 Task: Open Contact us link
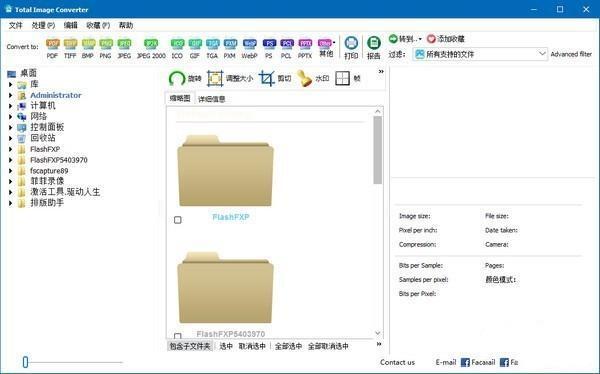pyautogui.click(x=397, y=362)
